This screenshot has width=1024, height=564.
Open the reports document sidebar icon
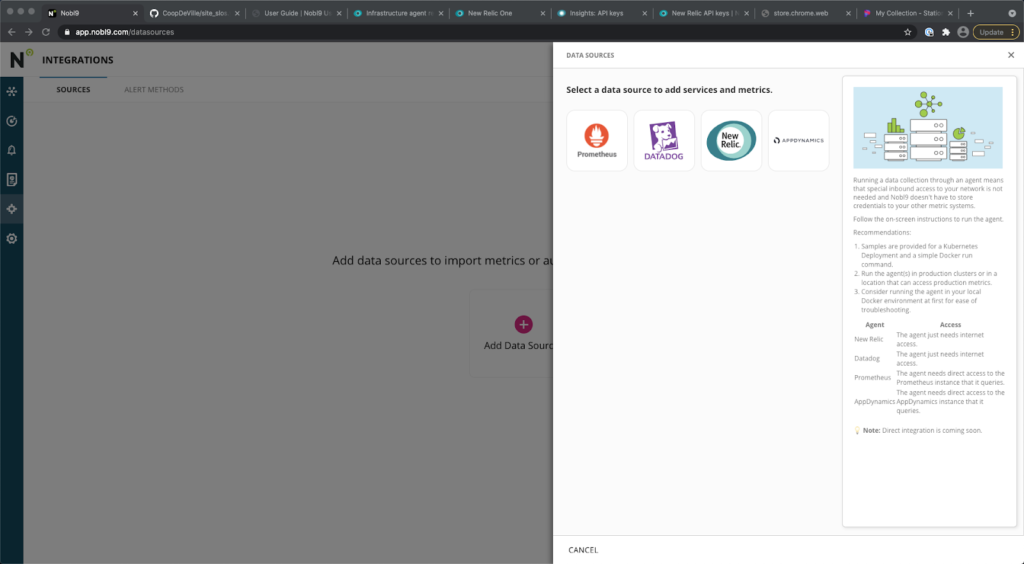pyautogui.click(x=12, y=180)
